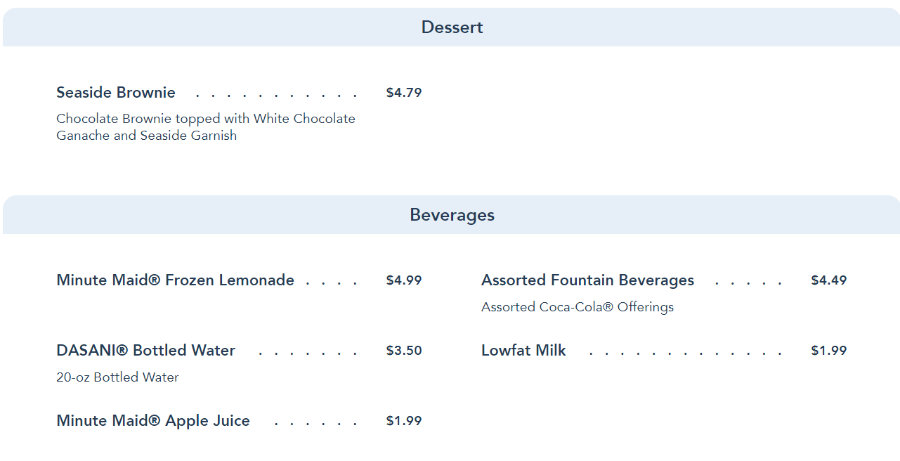Click Assorted Coca-Cola Offerings description

pos(577,307)
